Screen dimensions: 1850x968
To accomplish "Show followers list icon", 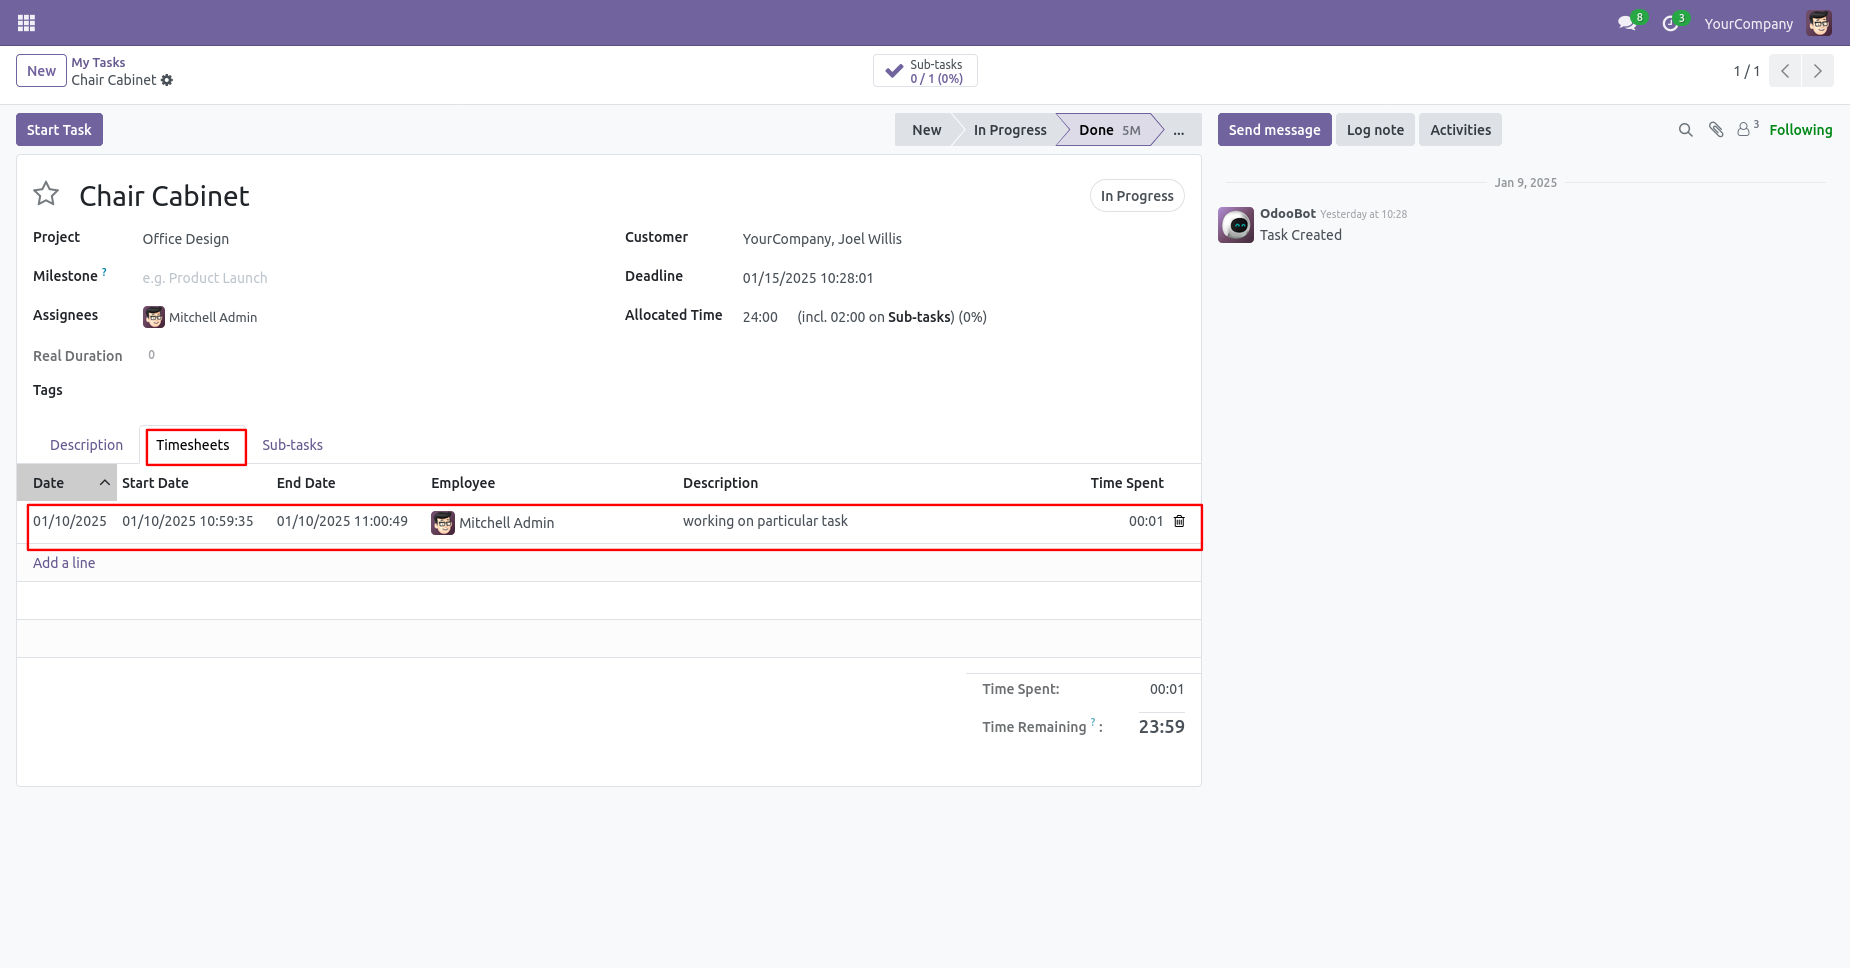I will pyautogui.click(x=1744, y=130).
